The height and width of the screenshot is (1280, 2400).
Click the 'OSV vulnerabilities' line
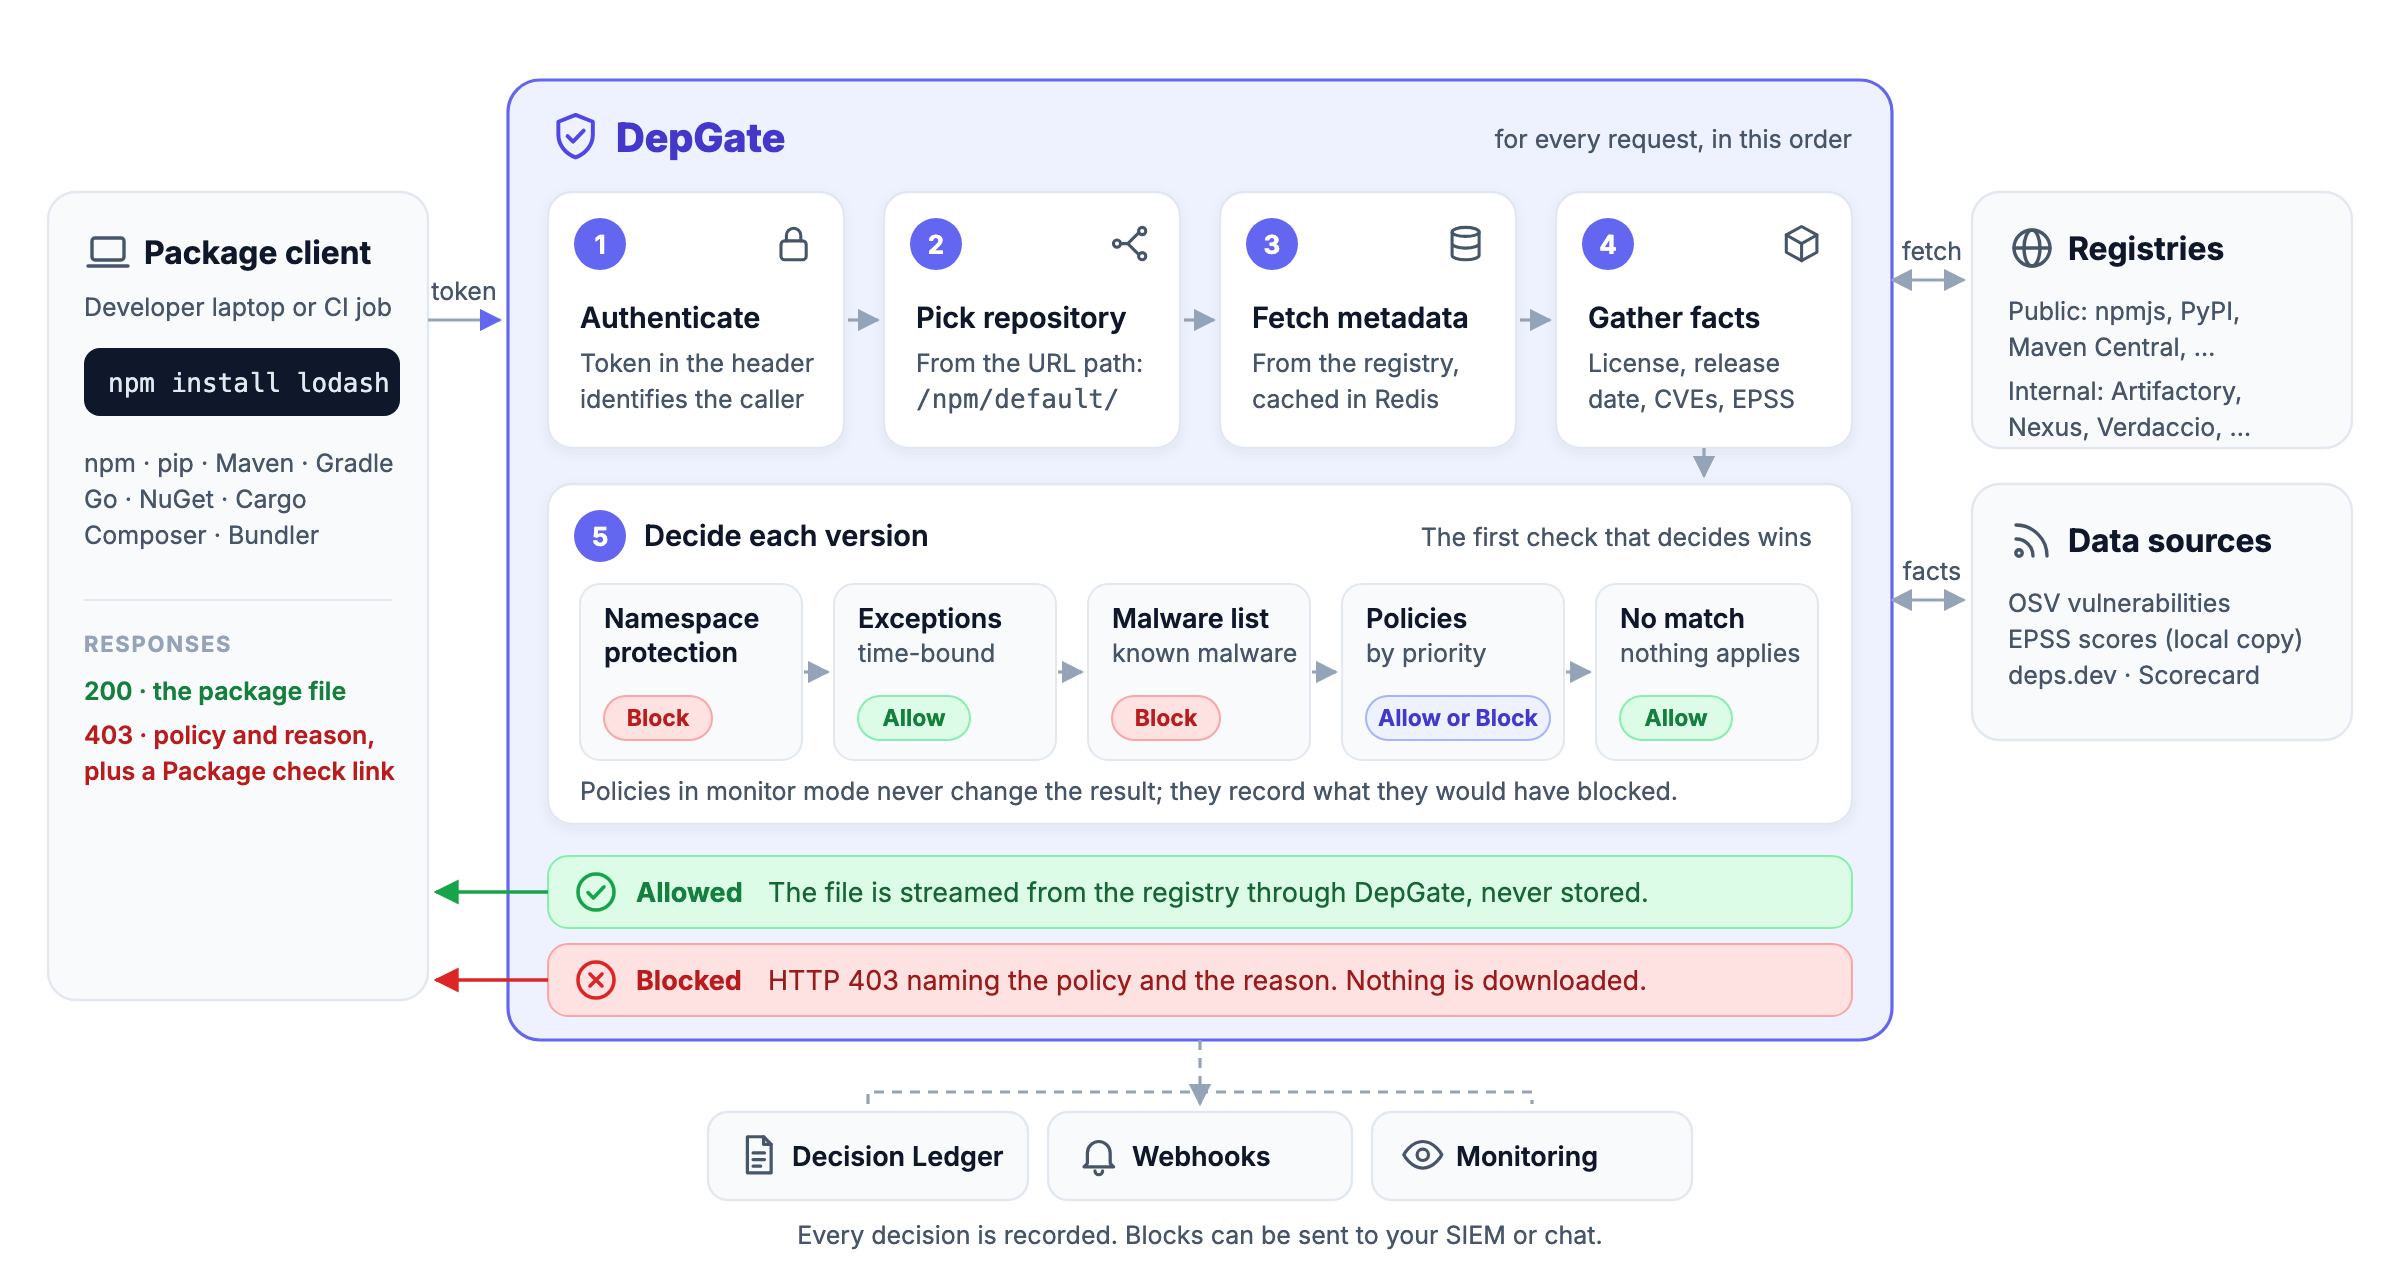pos(2119,603)
